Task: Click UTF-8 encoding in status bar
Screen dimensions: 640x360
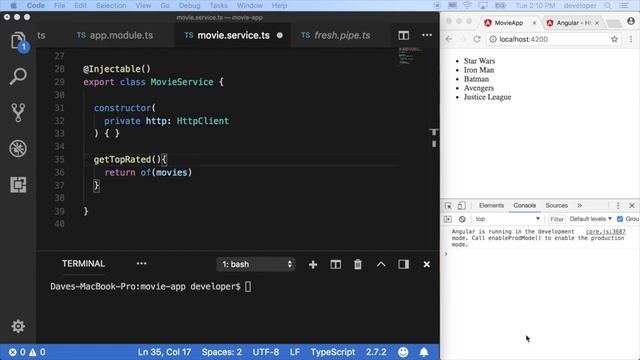Action: click(266, 352)
